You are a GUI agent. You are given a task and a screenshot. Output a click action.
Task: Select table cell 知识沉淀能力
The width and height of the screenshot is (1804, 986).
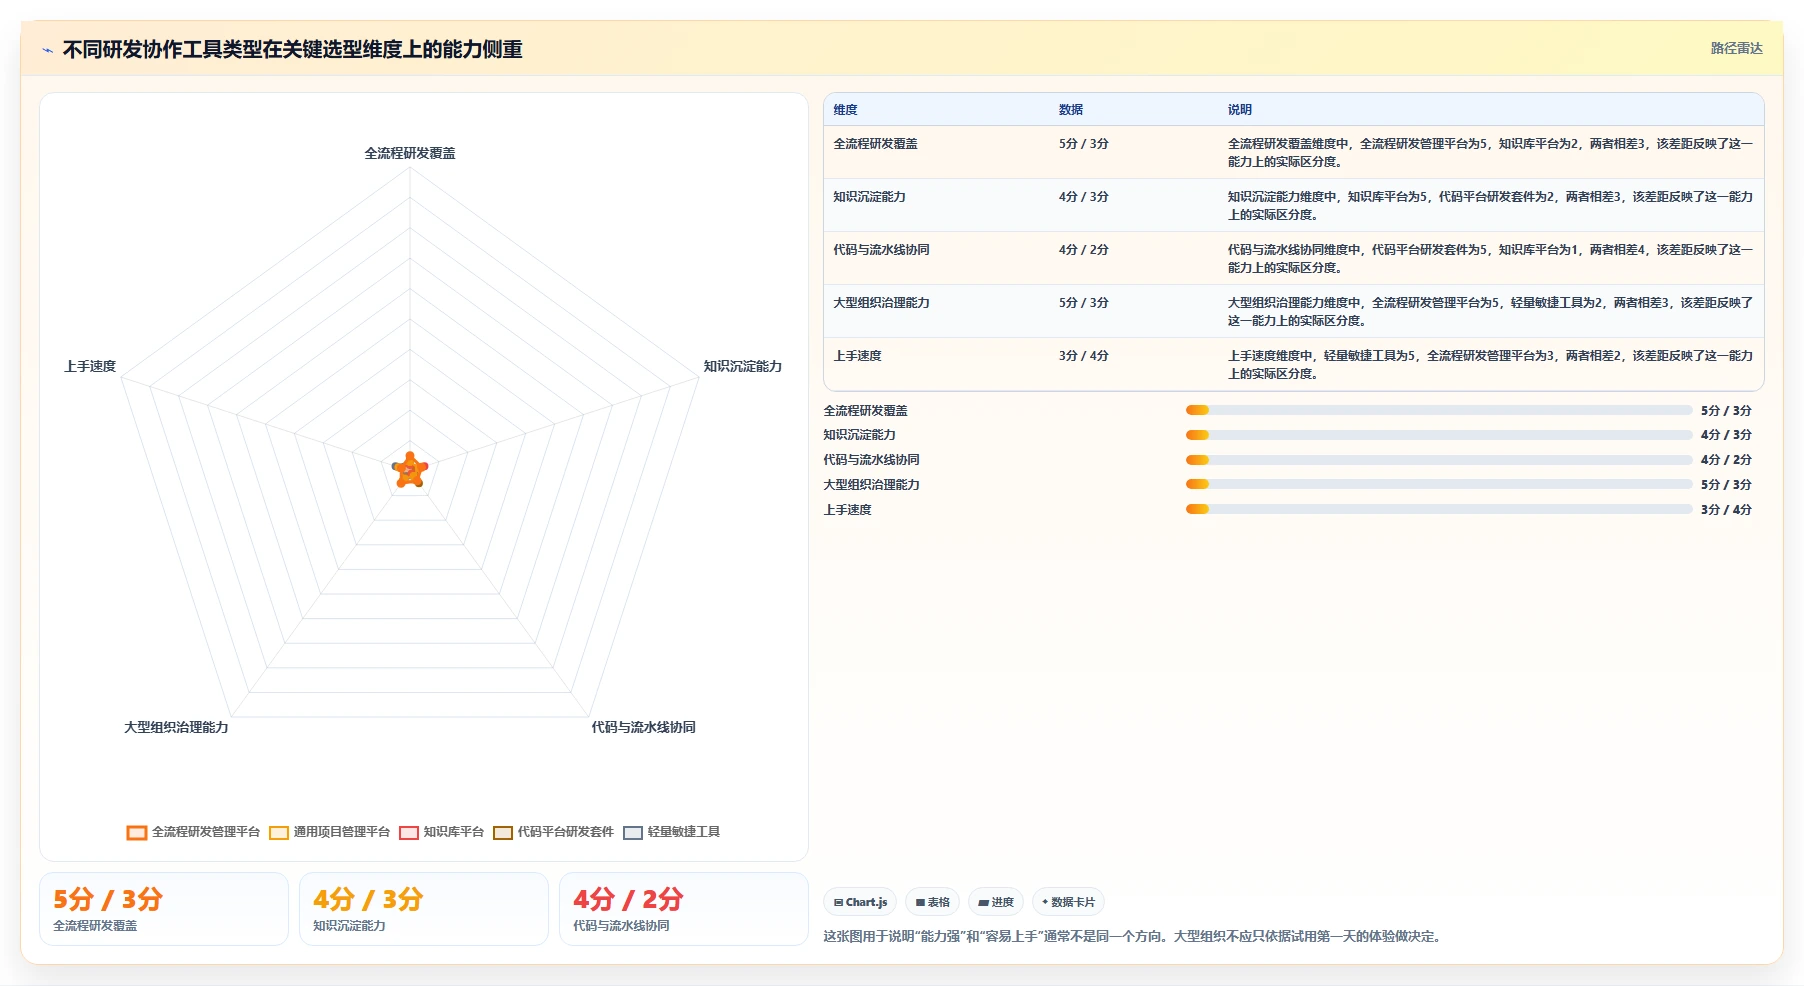pos(869,197)
